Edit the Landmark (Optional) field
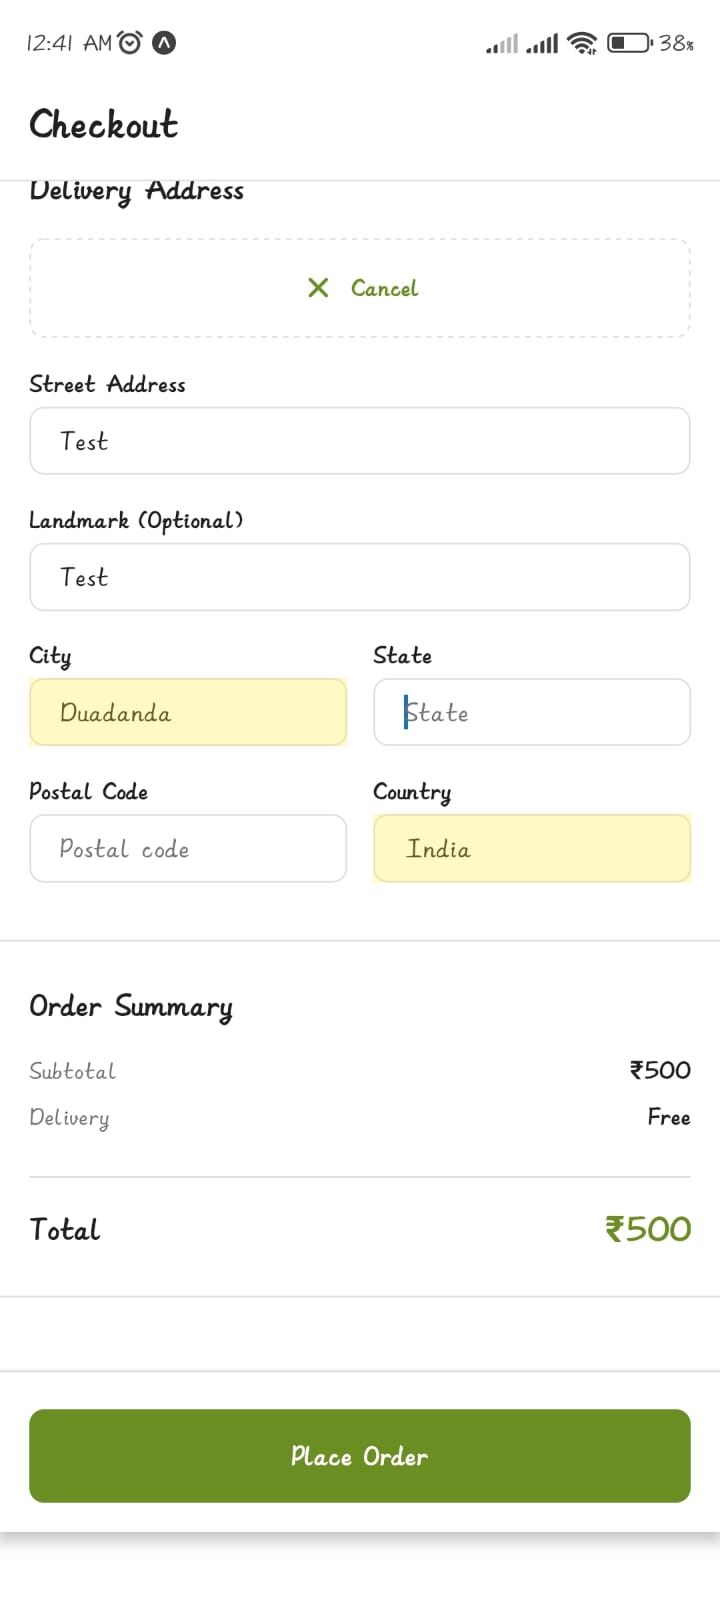The height and width of the screenshot is (1600, 720). point(360,577)
